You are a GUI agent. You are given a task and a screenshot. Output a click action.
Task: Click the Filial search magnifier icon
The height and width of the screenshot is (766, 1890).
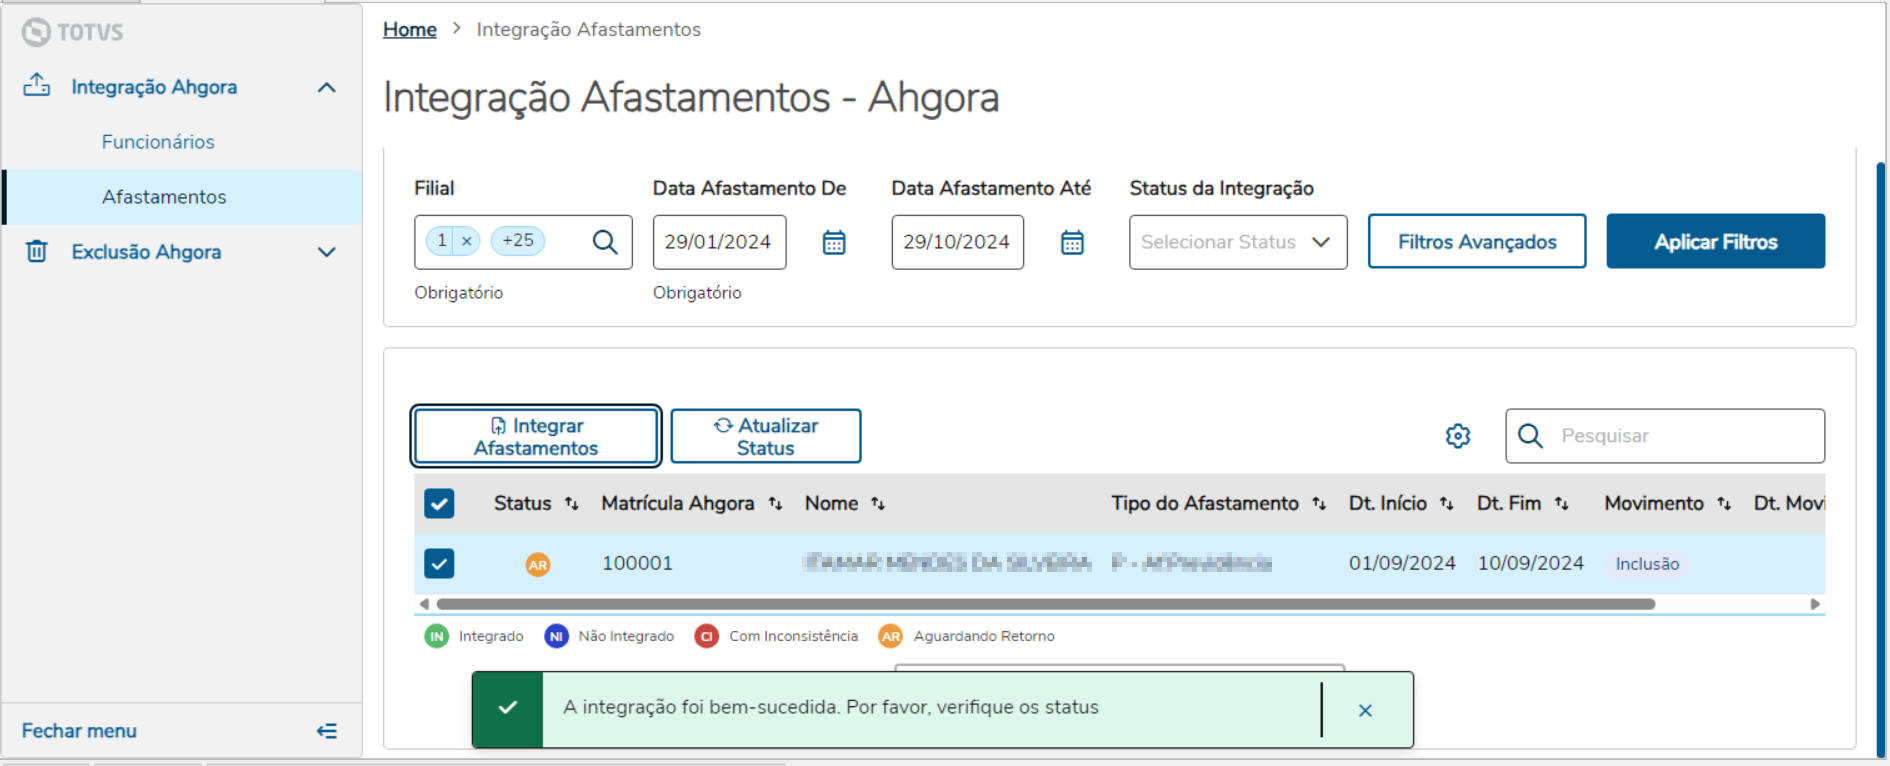coord(605,242)
